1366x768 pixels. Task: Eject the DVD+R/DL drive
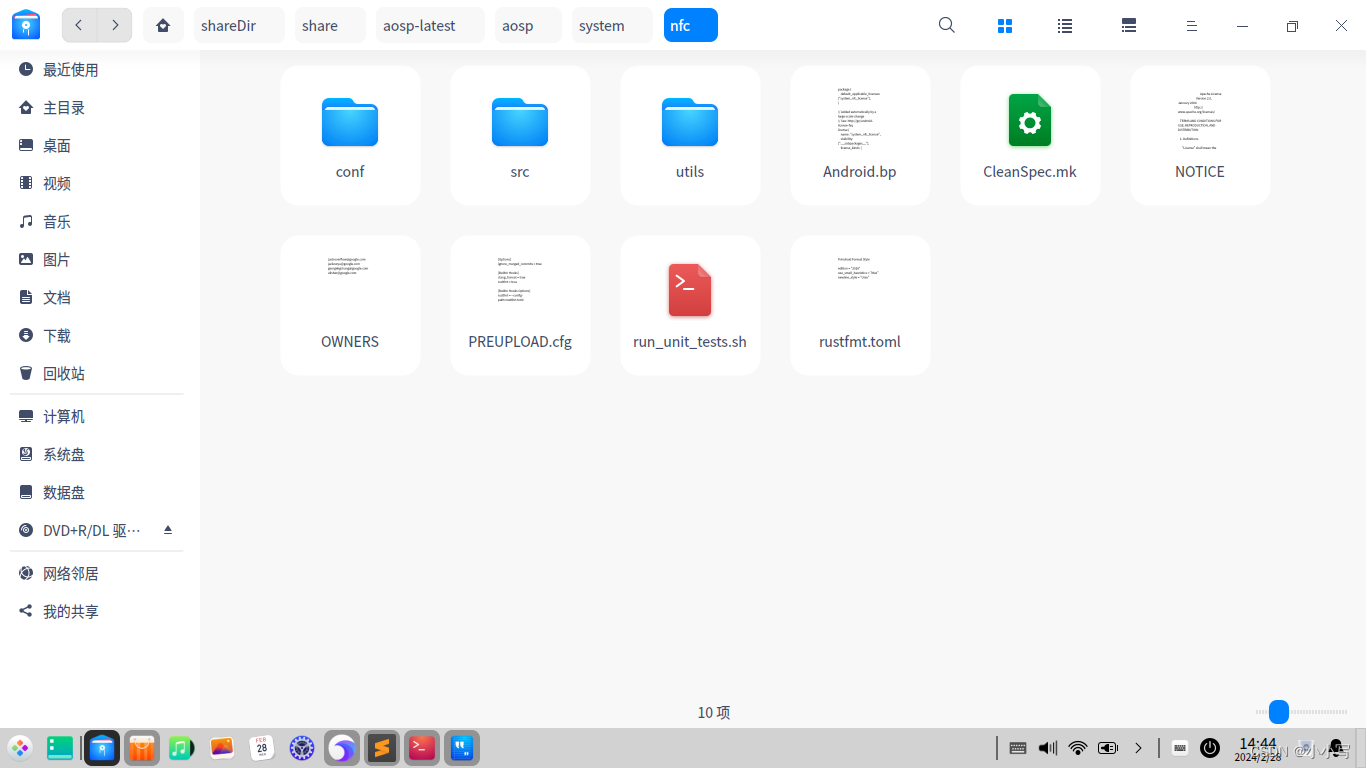167,530
